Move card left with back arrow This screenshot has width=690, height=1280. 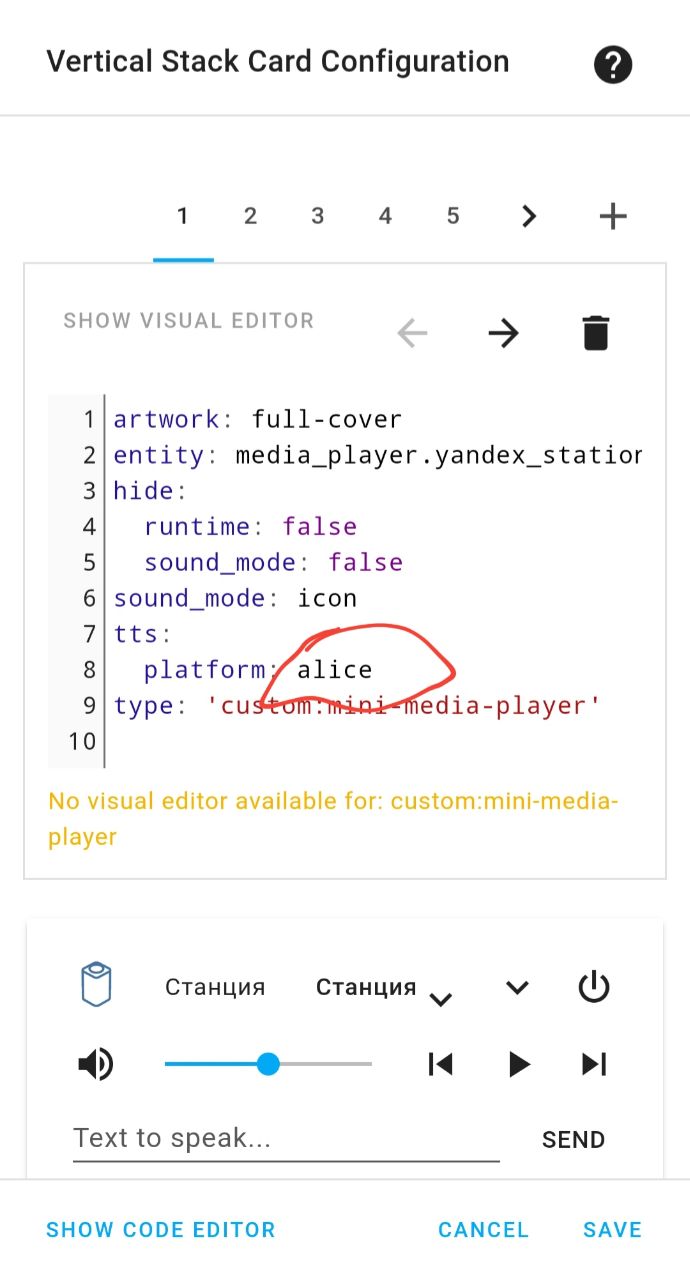(x=412, y=333)
